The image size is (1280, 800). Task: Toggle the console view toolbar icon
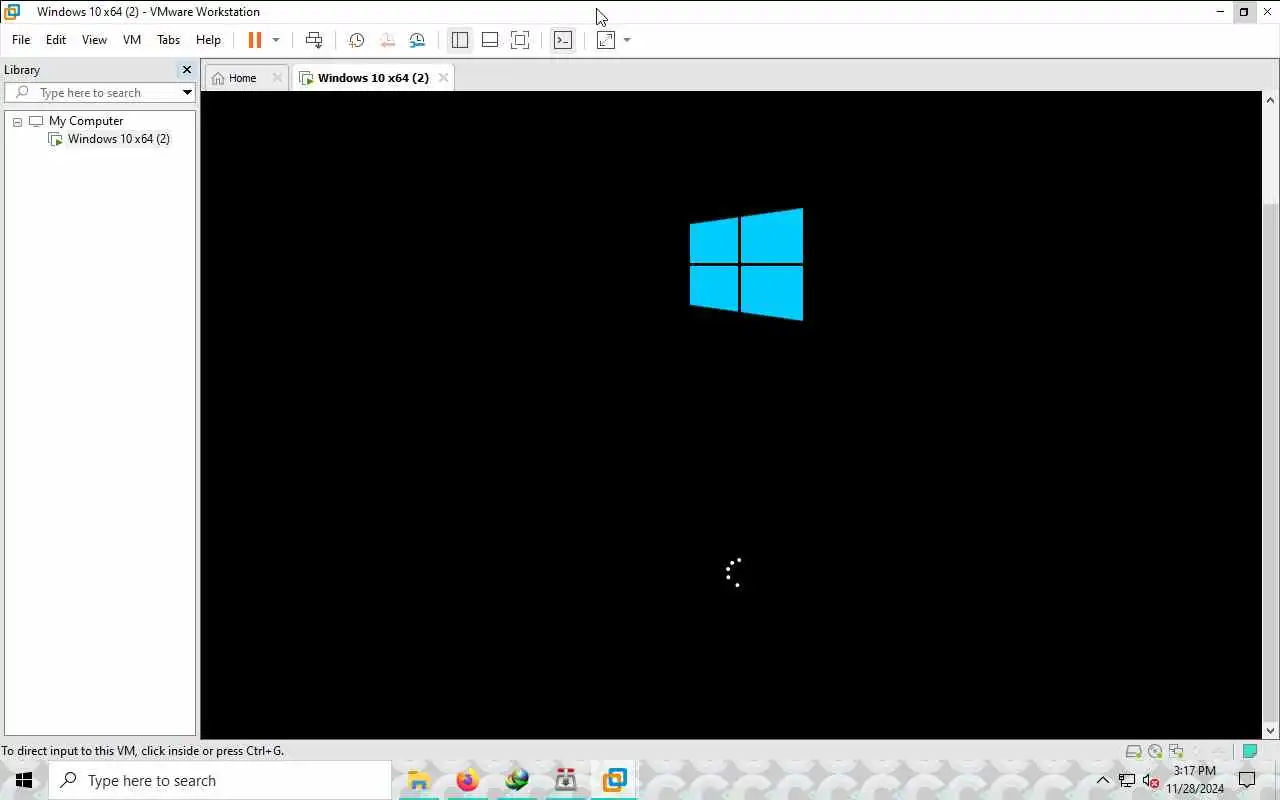[563, 40]
